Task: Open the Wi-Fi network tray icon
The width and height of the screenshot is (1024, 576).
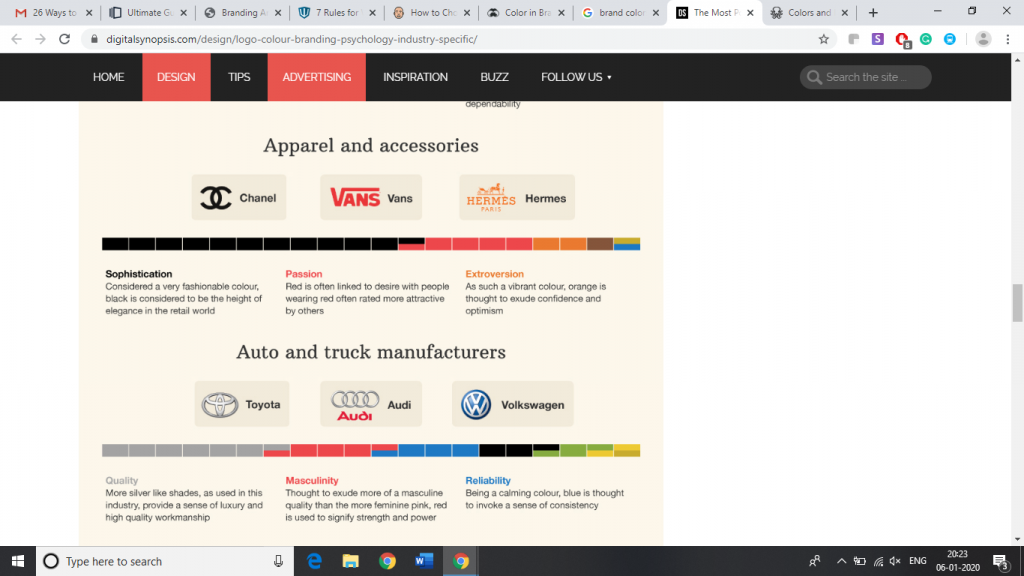Action: click(x=878, y=561)
